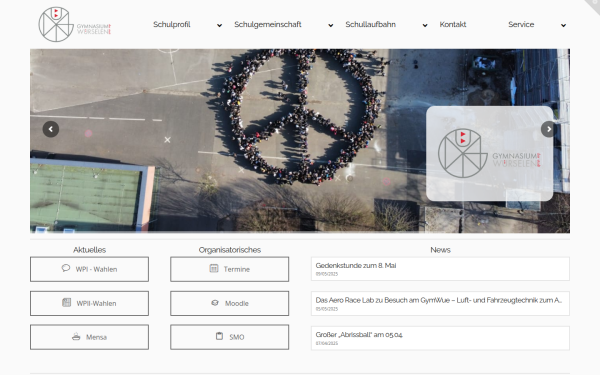
Task: Open the SMO button
Action: 230,337
